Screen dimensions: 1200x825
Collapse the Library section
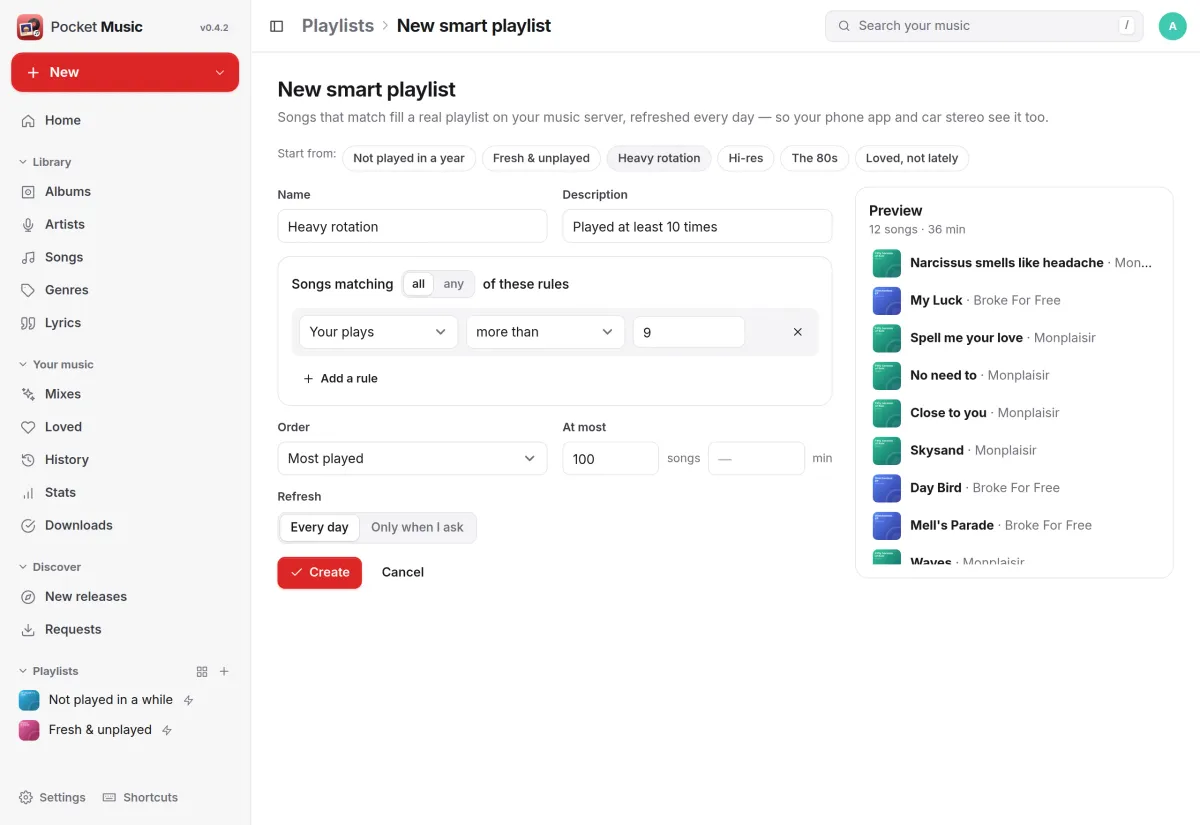(45, 162)
